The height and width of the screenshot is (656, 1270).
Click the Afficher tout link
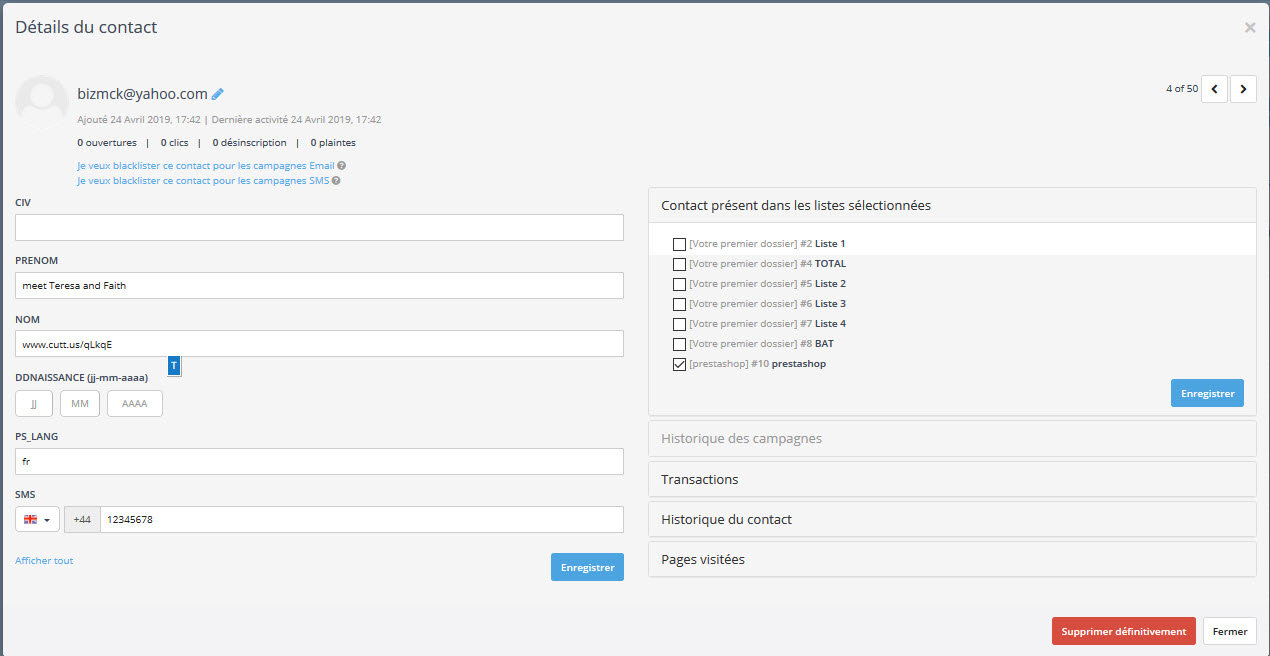click(x=44, y=561)
